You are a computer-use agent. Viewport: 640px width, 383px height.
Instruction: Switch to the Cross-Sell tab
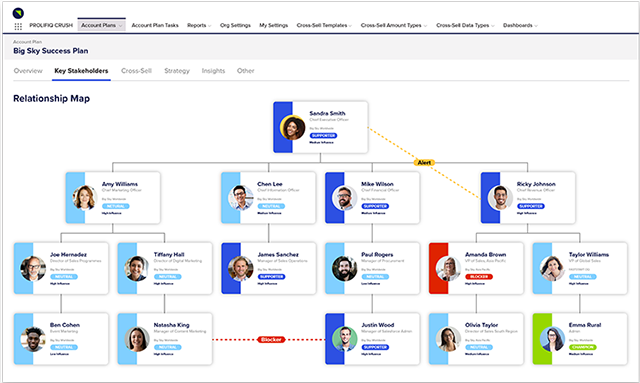136,71
